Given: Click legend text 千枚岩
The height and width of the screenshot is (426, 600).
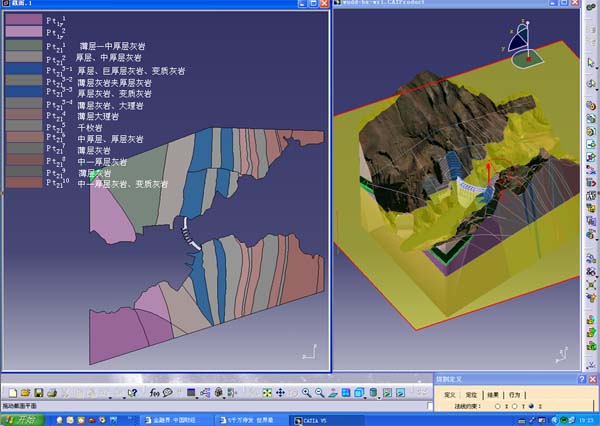Looking at the screenshot, I should [x=90, y=128].
